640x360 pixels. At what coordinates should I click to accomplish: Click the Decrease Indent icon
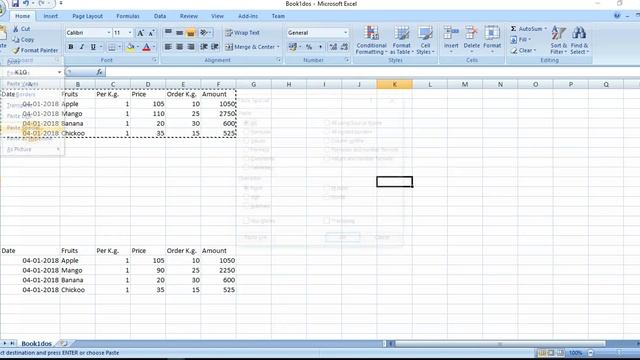pos(204,47)
